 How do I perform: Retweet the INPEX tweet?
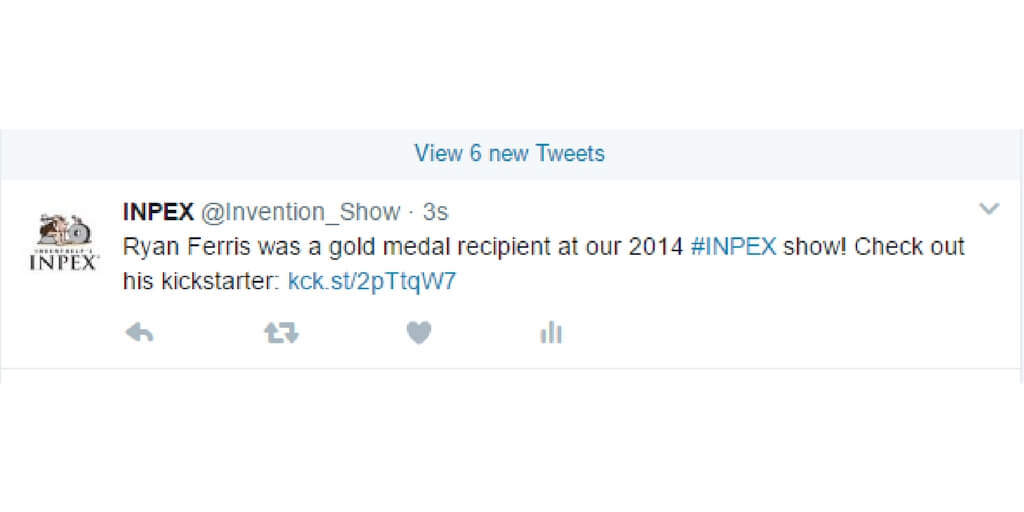pos(281,334)
